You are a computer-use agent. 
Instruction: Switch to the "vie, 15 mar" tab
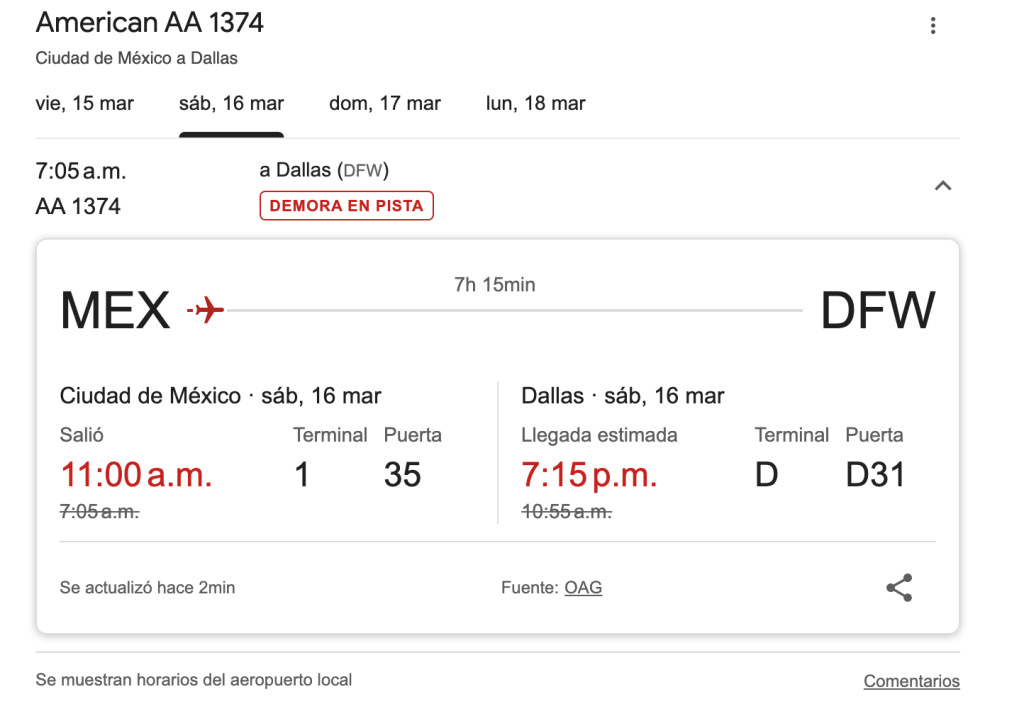click(85, 103)
